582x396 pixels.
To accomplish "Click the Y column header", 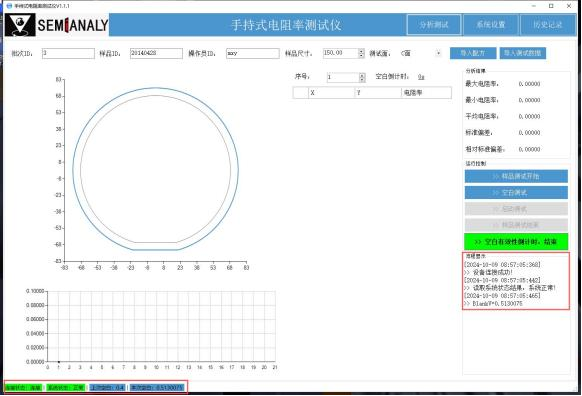I will [378, 93].
